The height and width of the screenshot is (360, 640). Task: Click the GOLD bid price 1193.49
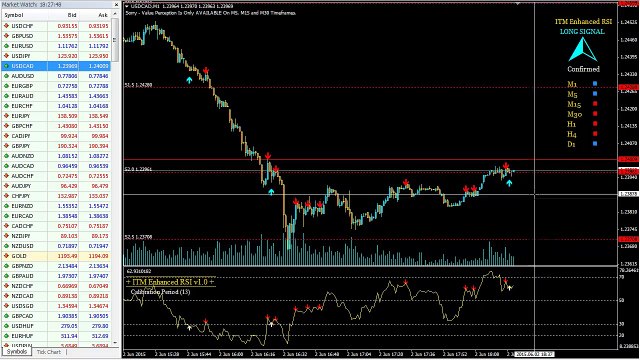coord(67,256)
